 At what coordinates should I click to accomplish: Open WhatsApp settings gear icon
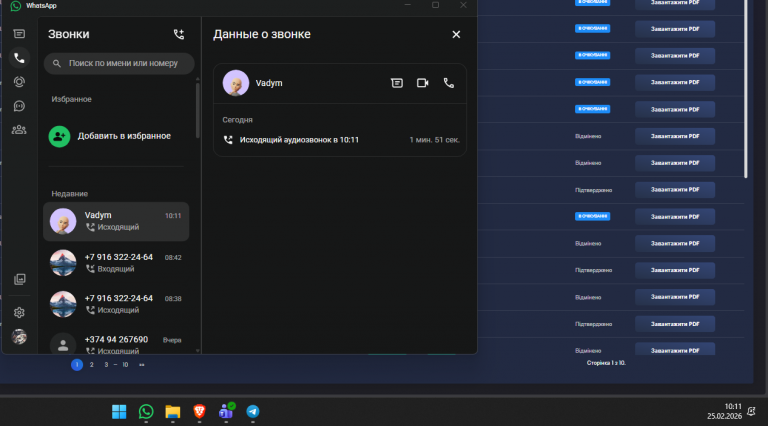[19, 312]
